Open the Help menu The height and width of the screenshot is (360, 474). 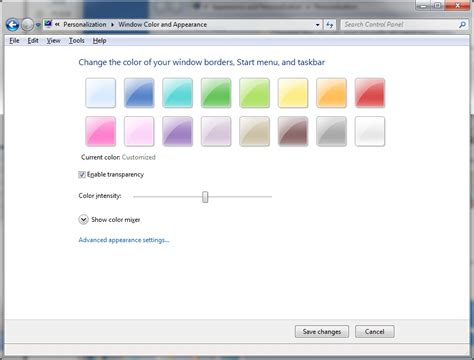[x=99, y=41]
